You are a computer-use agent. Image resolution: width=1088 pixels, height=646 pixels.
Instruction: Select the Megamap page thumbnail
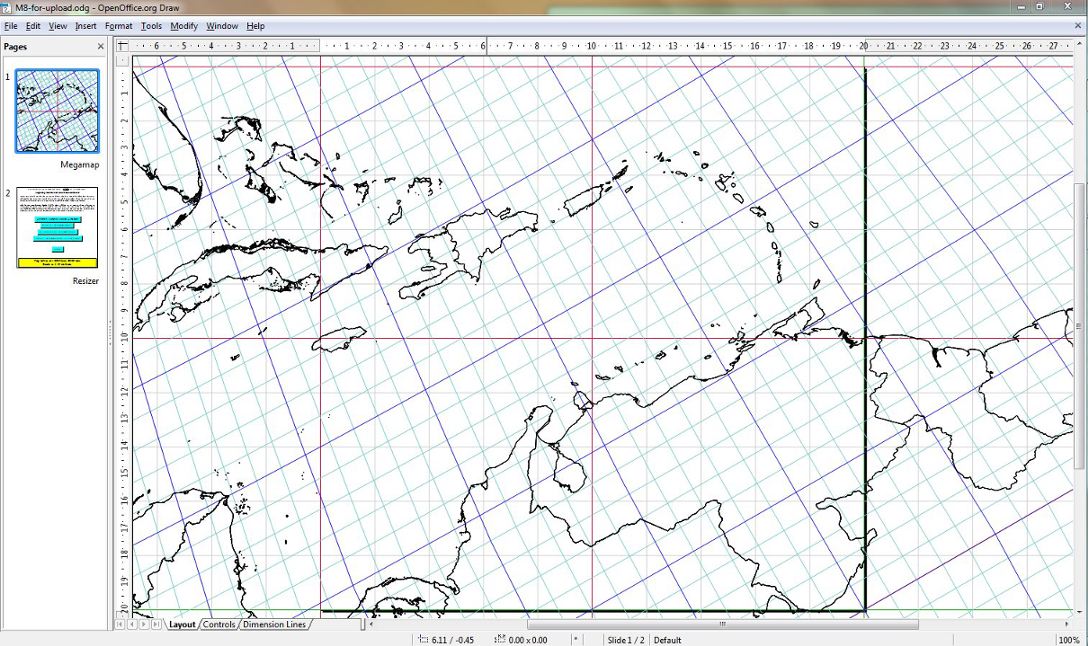point(57,111)
